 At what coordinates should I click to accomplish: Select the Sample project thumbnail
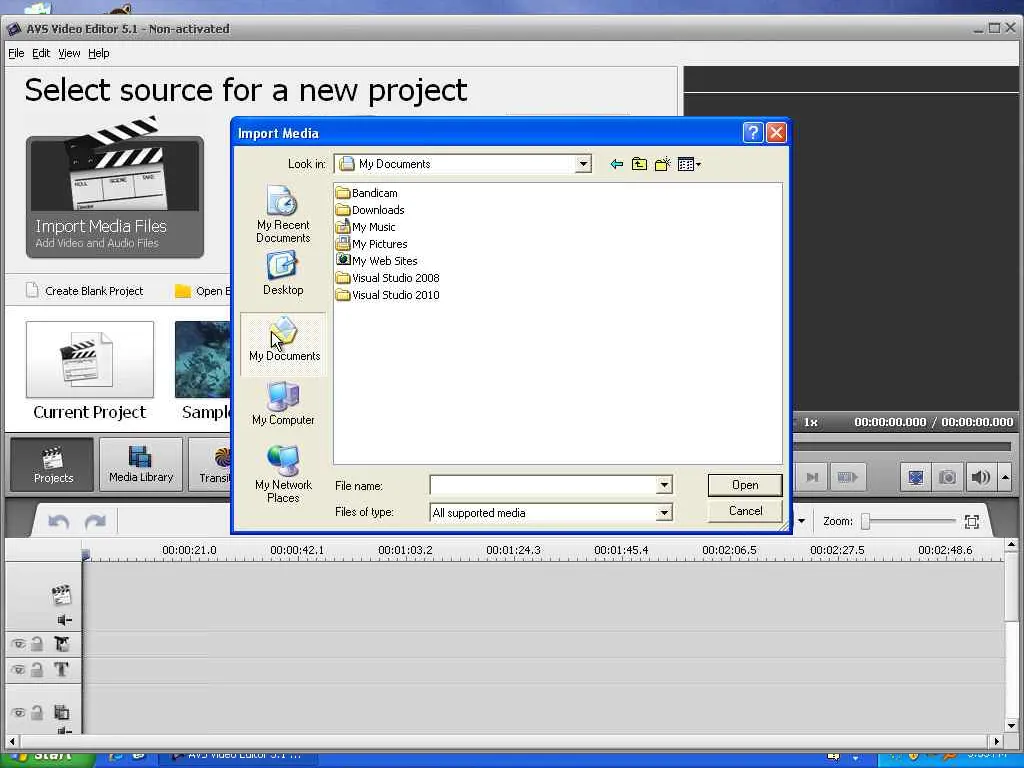[202, 359]
